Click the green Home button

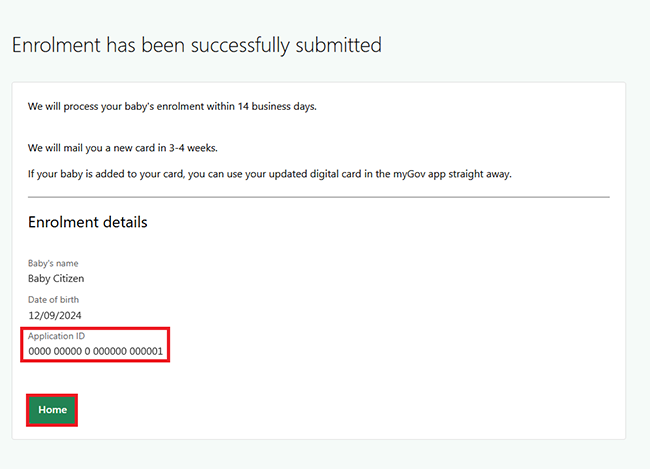(x=52, y=410)
